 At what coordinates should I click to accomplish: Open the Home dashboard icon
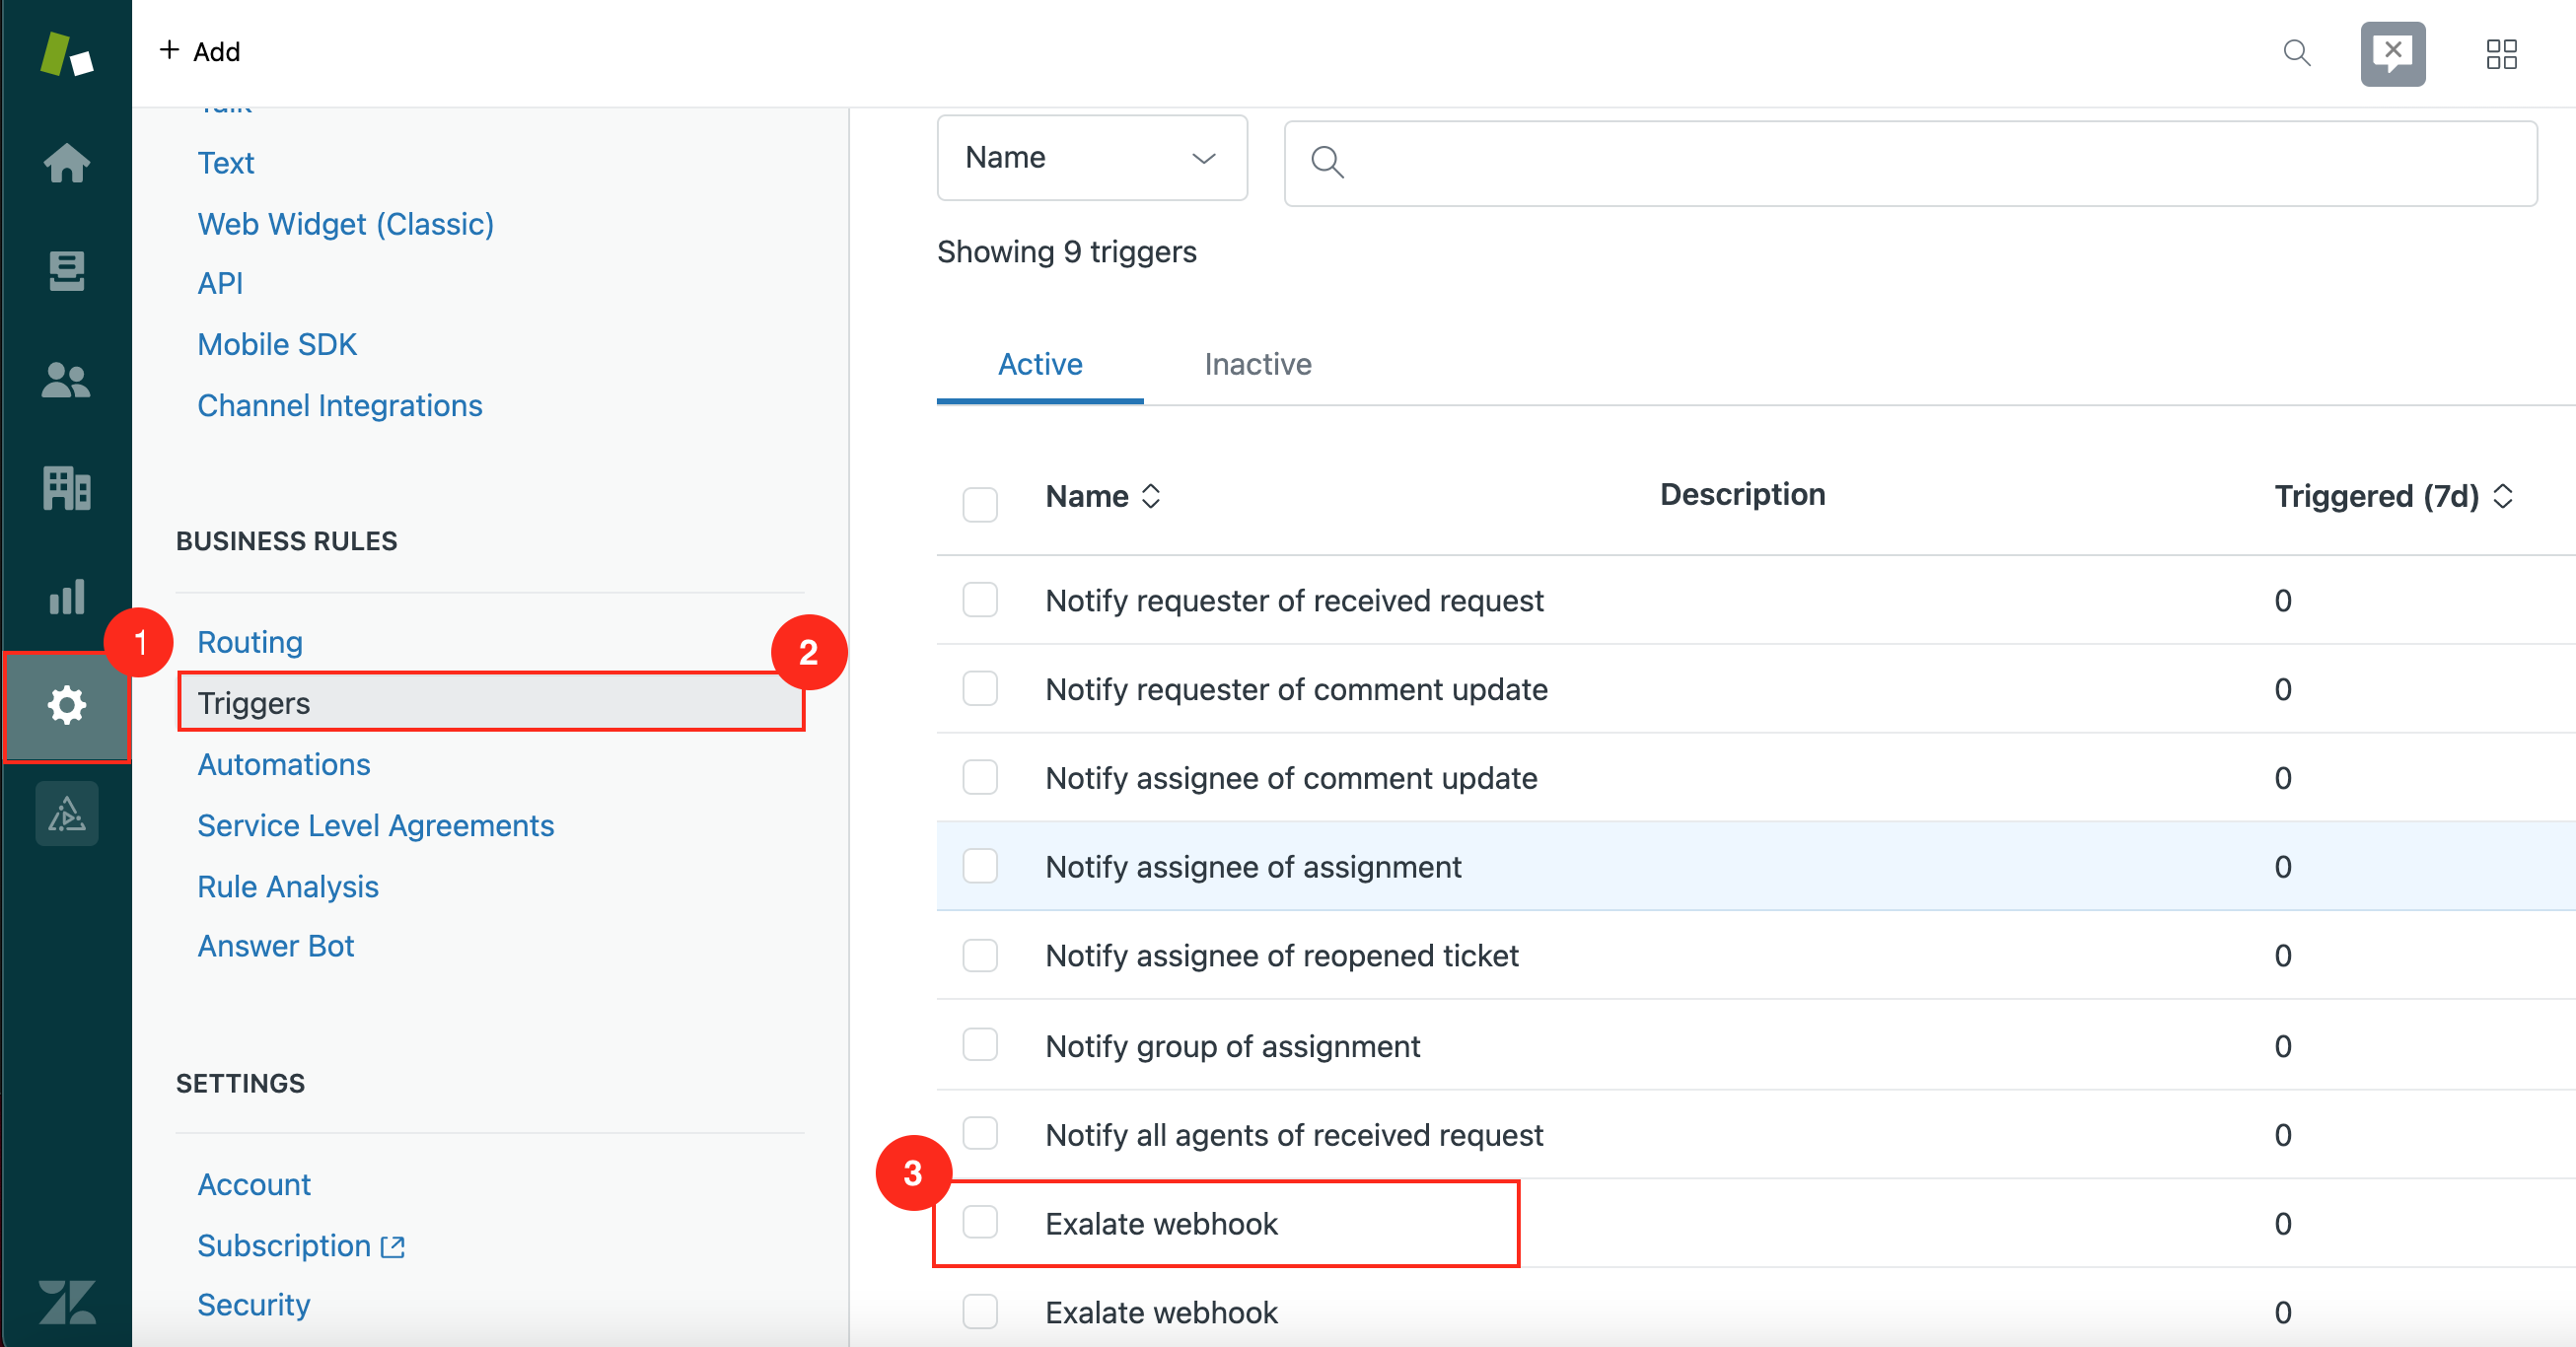pos(66,162)
